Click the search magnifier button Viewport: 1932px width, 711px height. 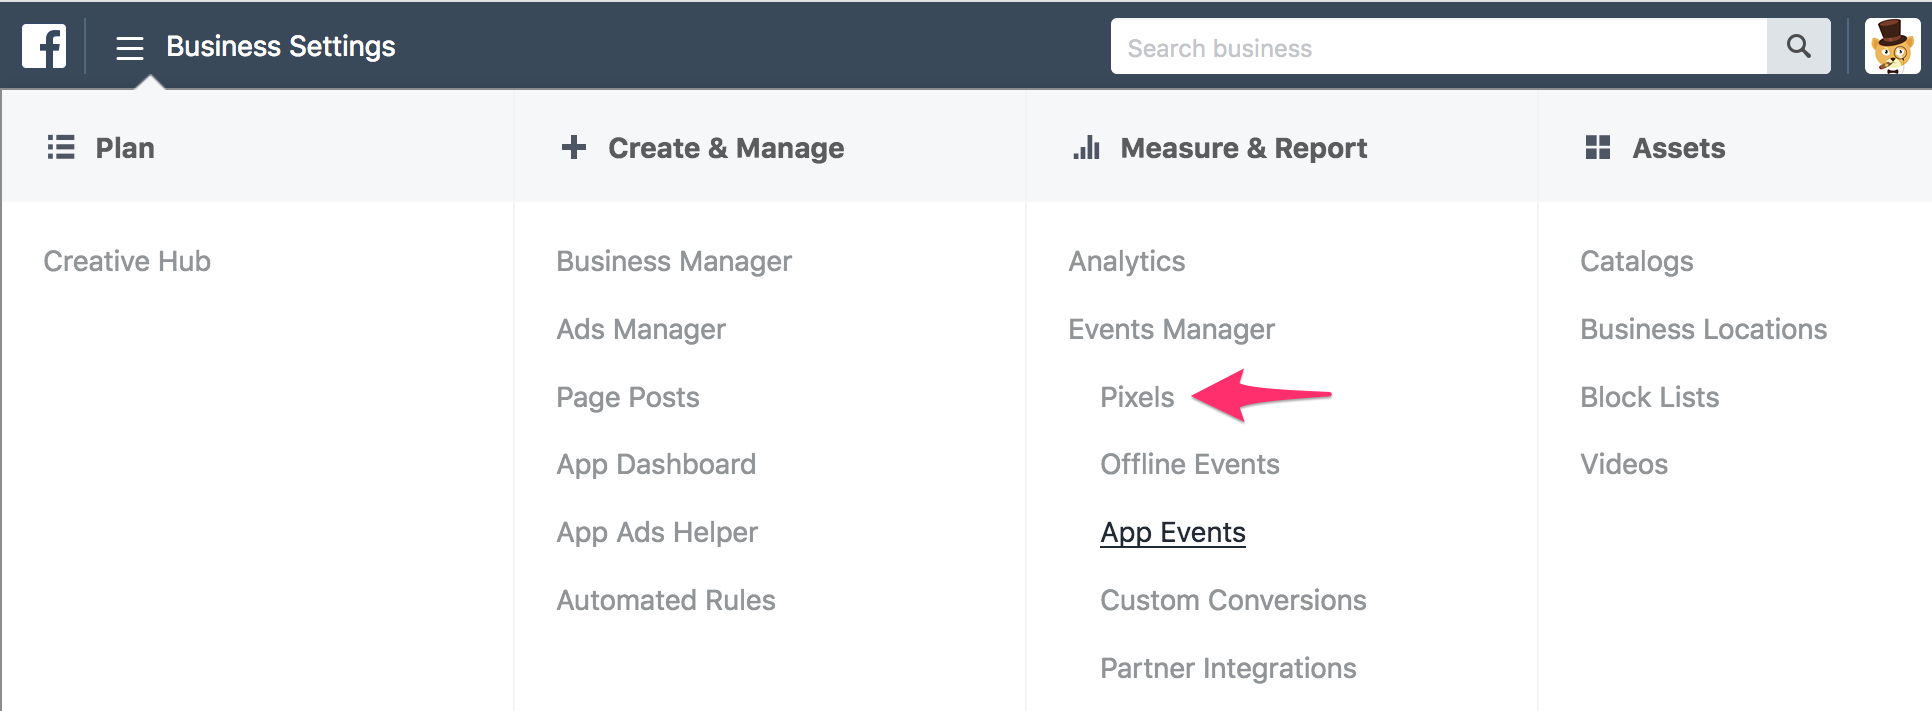coord(1798,46)
